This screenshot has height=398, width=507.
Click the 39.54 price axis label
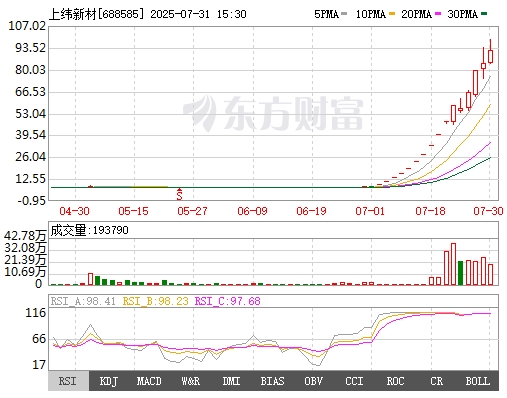(x=30, y=135)
